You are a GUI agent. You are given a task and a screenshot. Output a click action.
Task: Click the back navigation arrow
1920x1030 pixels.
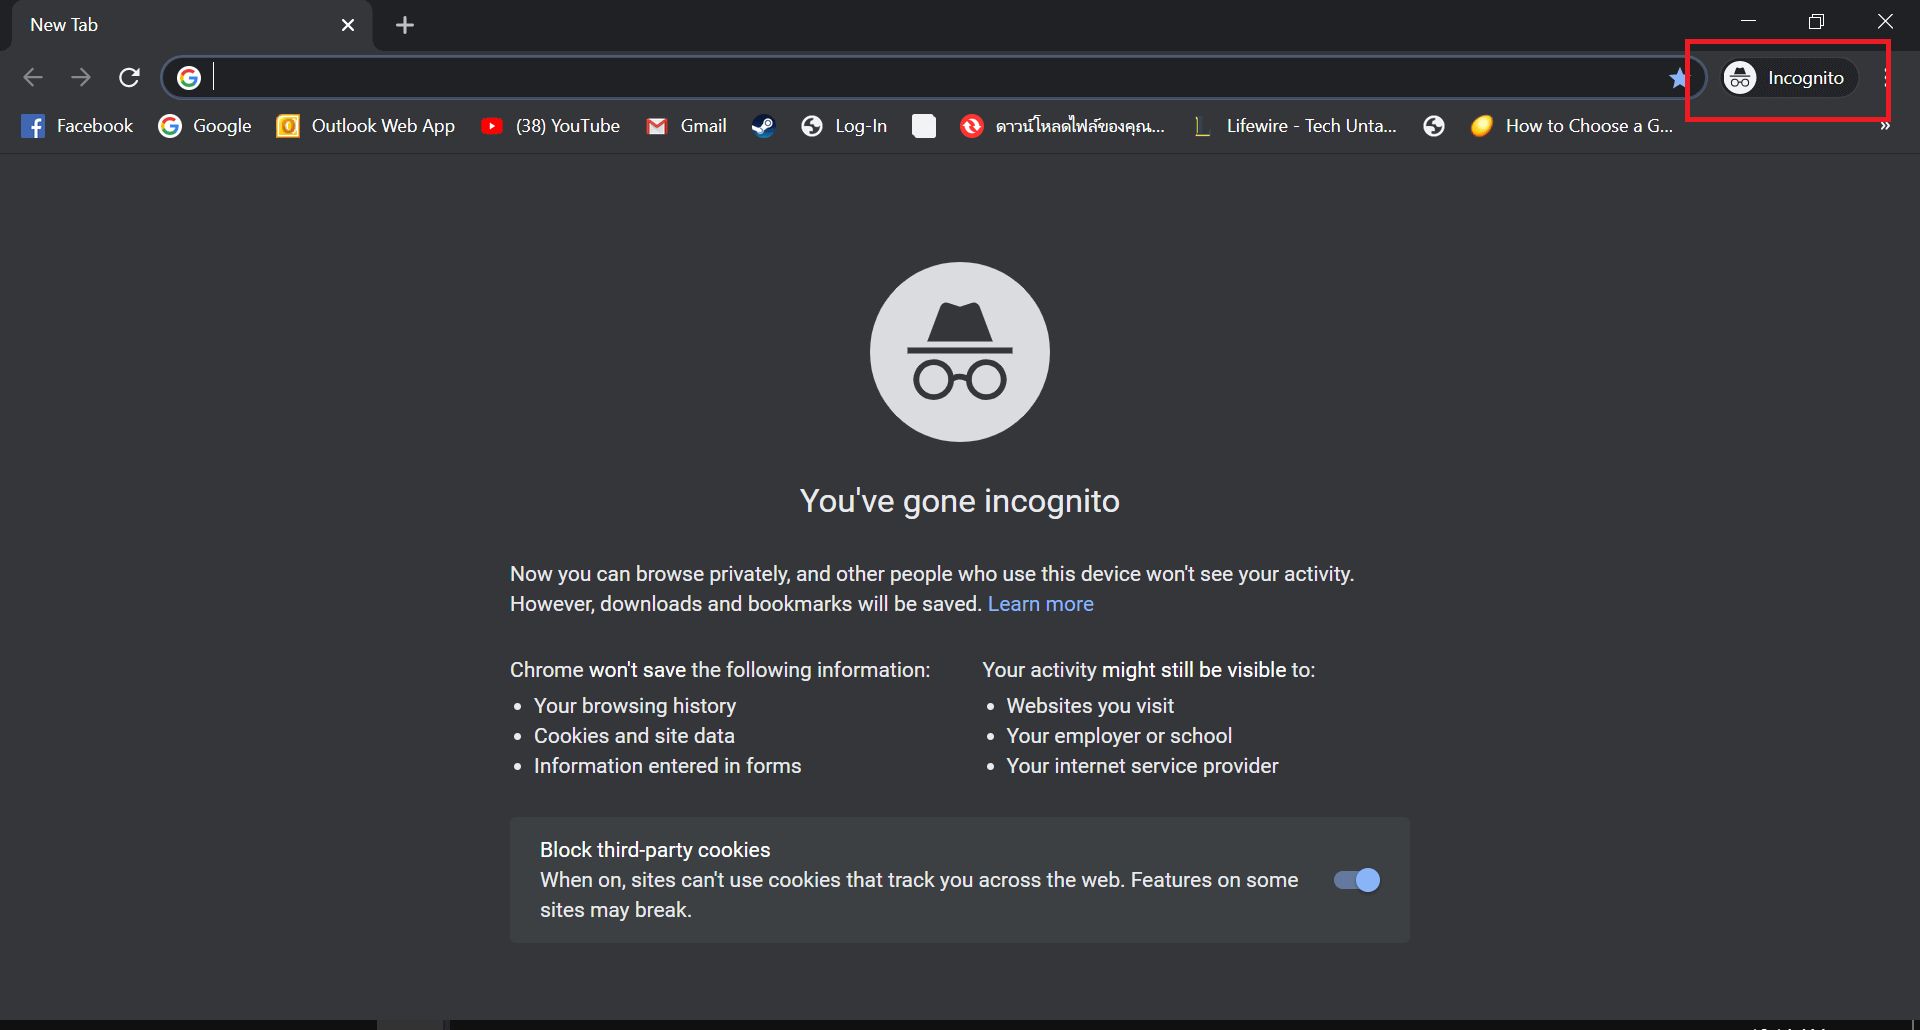point(33,77)
